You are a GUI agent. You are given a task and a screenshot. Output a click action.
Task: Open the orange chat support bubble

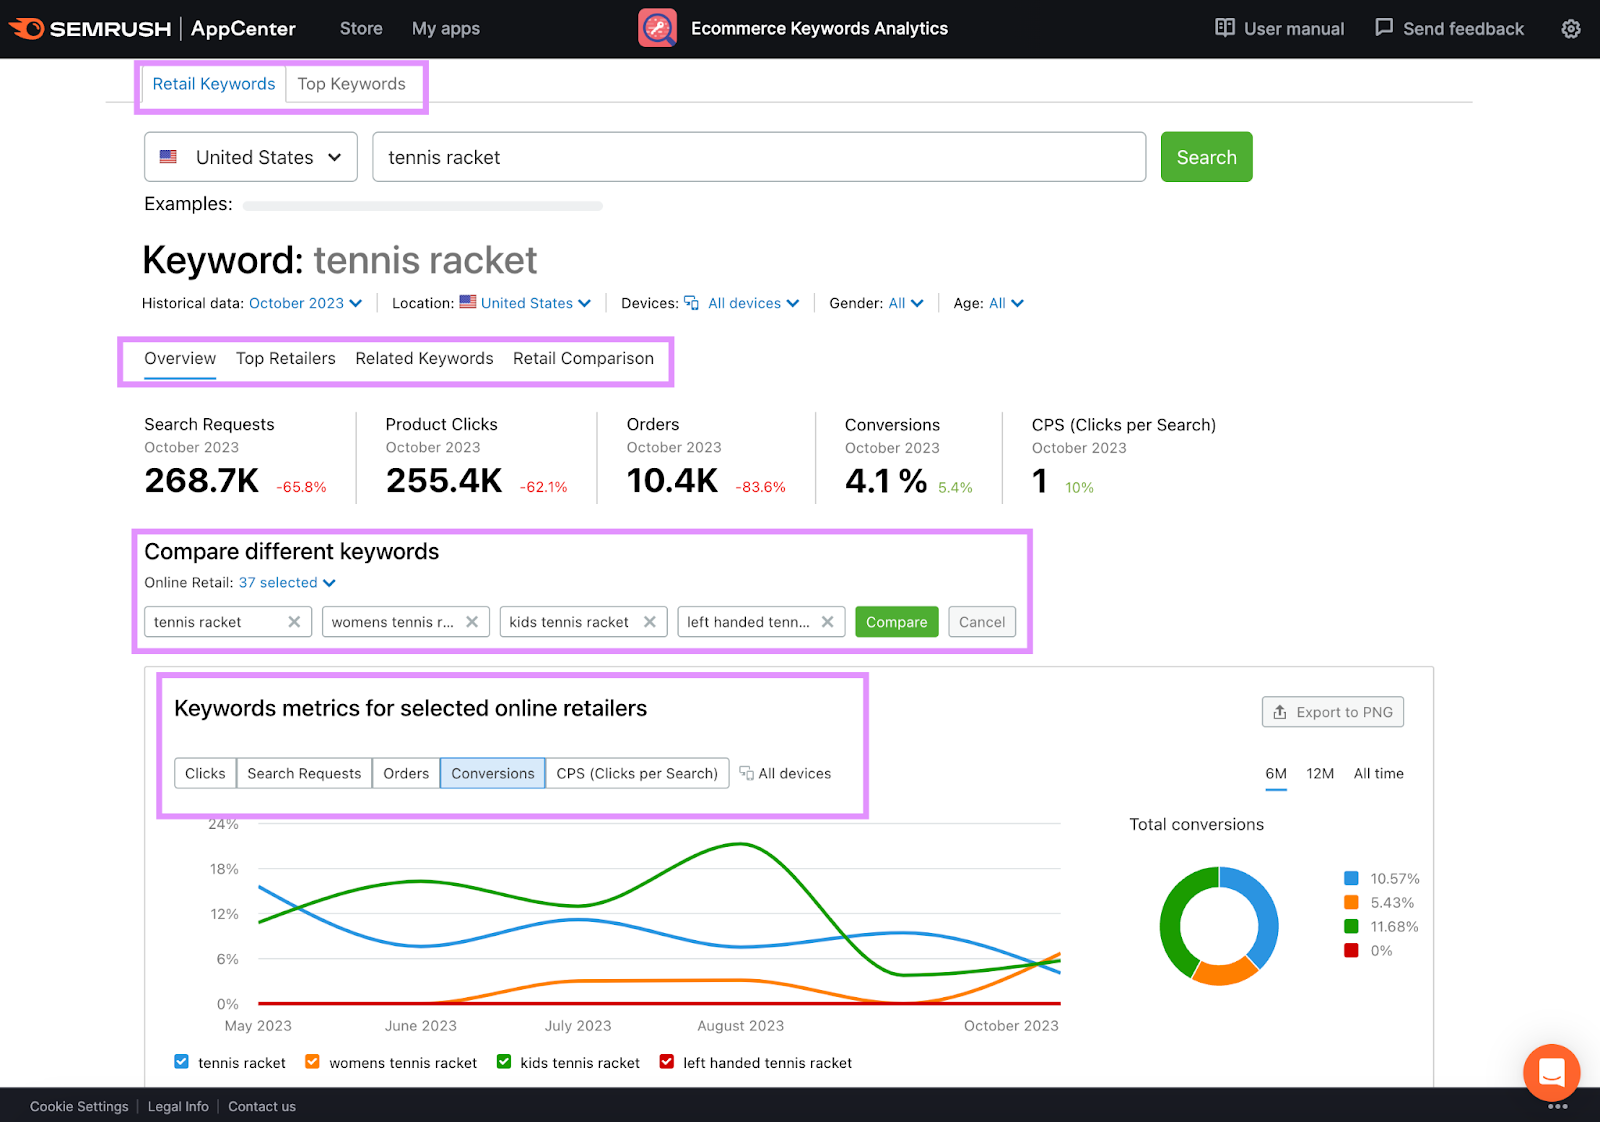pos(1551,1073)
